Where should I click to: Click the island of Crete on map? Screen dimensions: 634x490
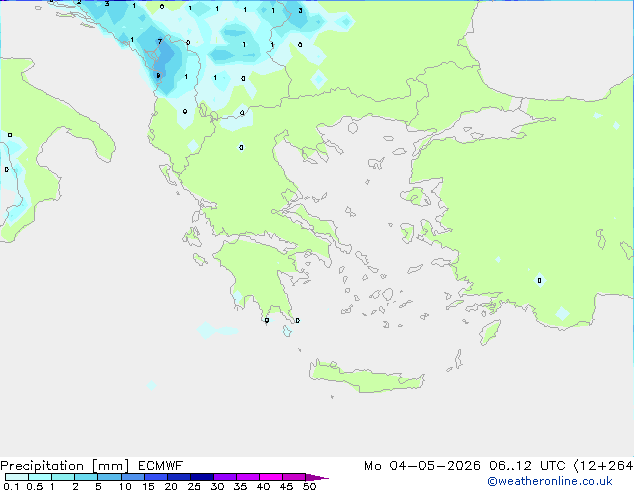366,377
